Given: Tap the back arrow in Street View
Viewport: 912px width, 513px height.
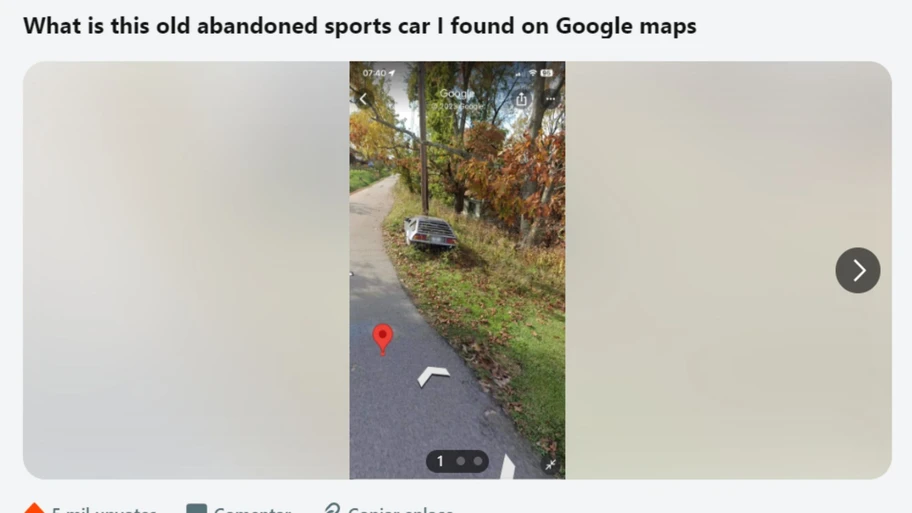Looking at the screenshot, I should point(363,99).
